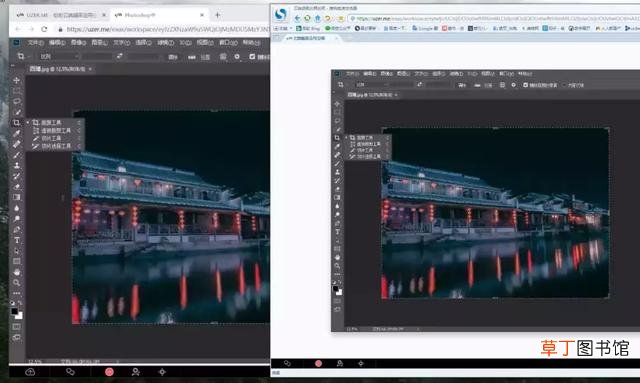Viewport: 640px width, 383px height.
Task: Reload the page in Chrome
Action: click(x=44, y=29)
